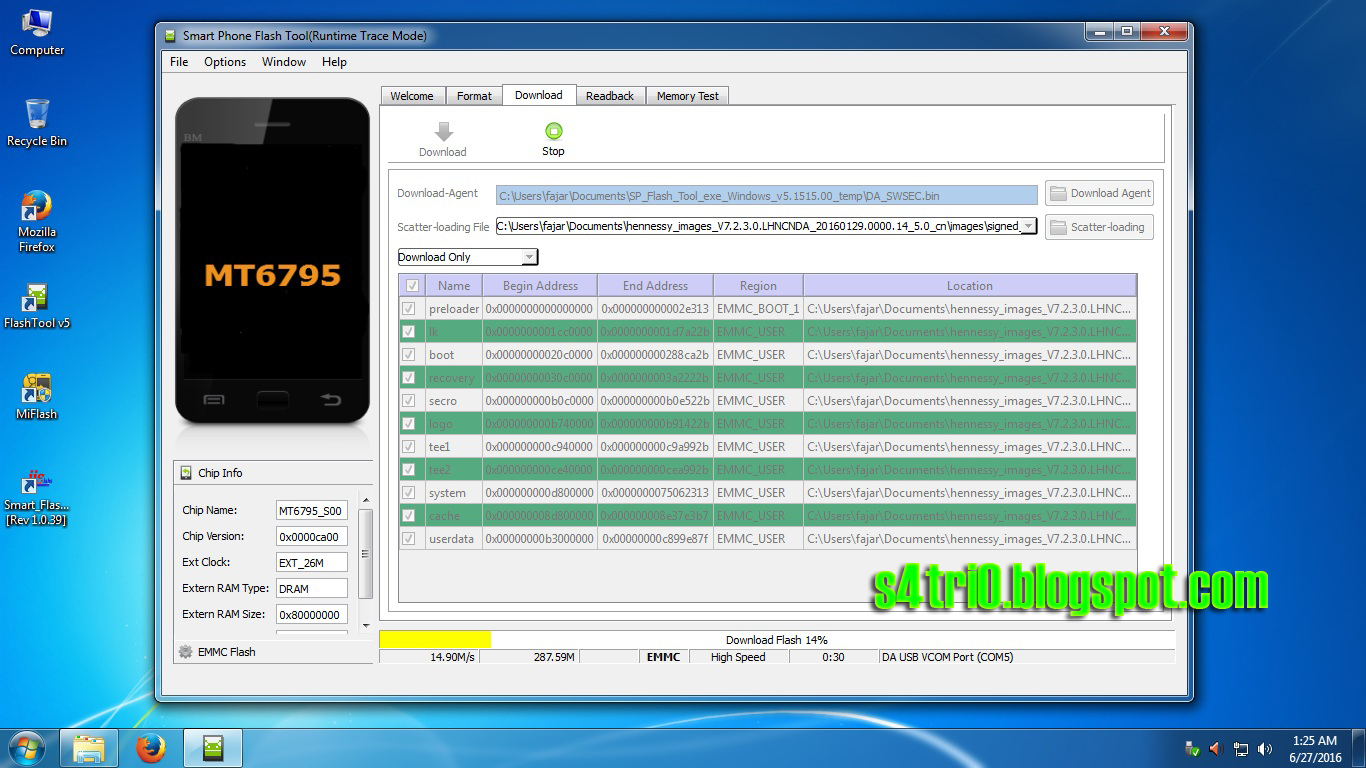Open the Windows Start button

point(27,748)
